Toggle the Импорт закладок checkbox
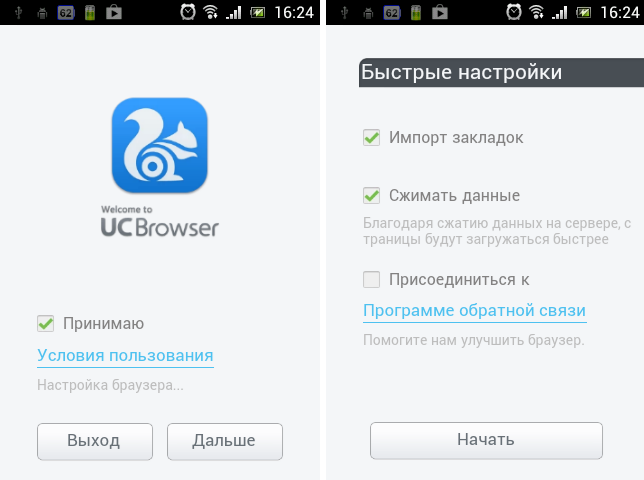 [x=371, y=138]
